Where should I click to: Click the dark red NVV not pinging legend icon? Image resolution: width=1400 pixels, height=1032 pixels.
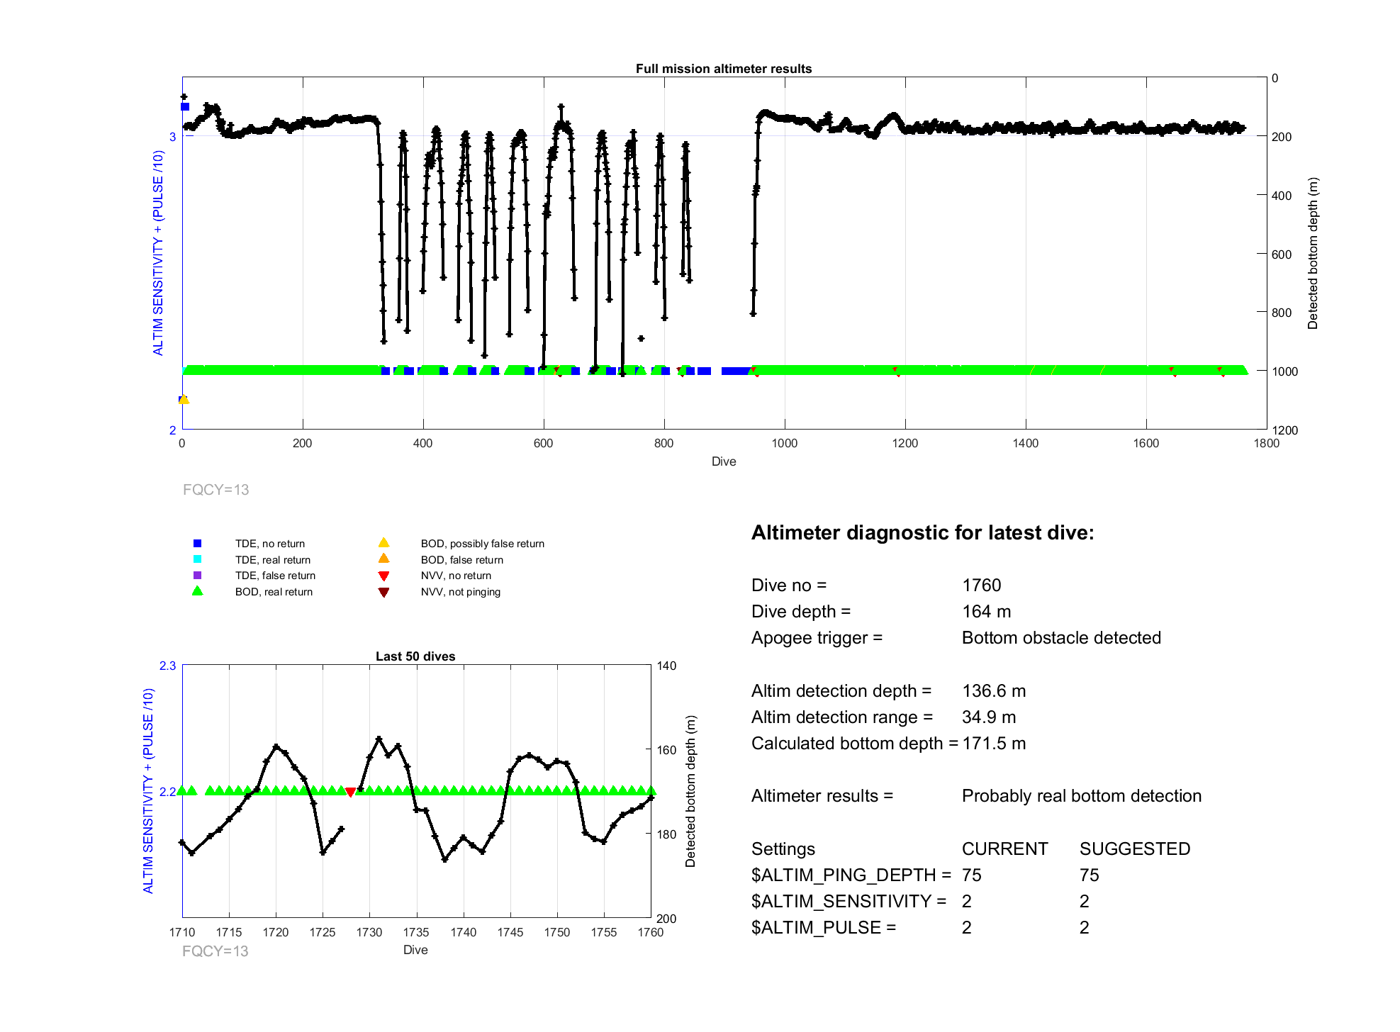pyautogui.click(x=383, y=592)
